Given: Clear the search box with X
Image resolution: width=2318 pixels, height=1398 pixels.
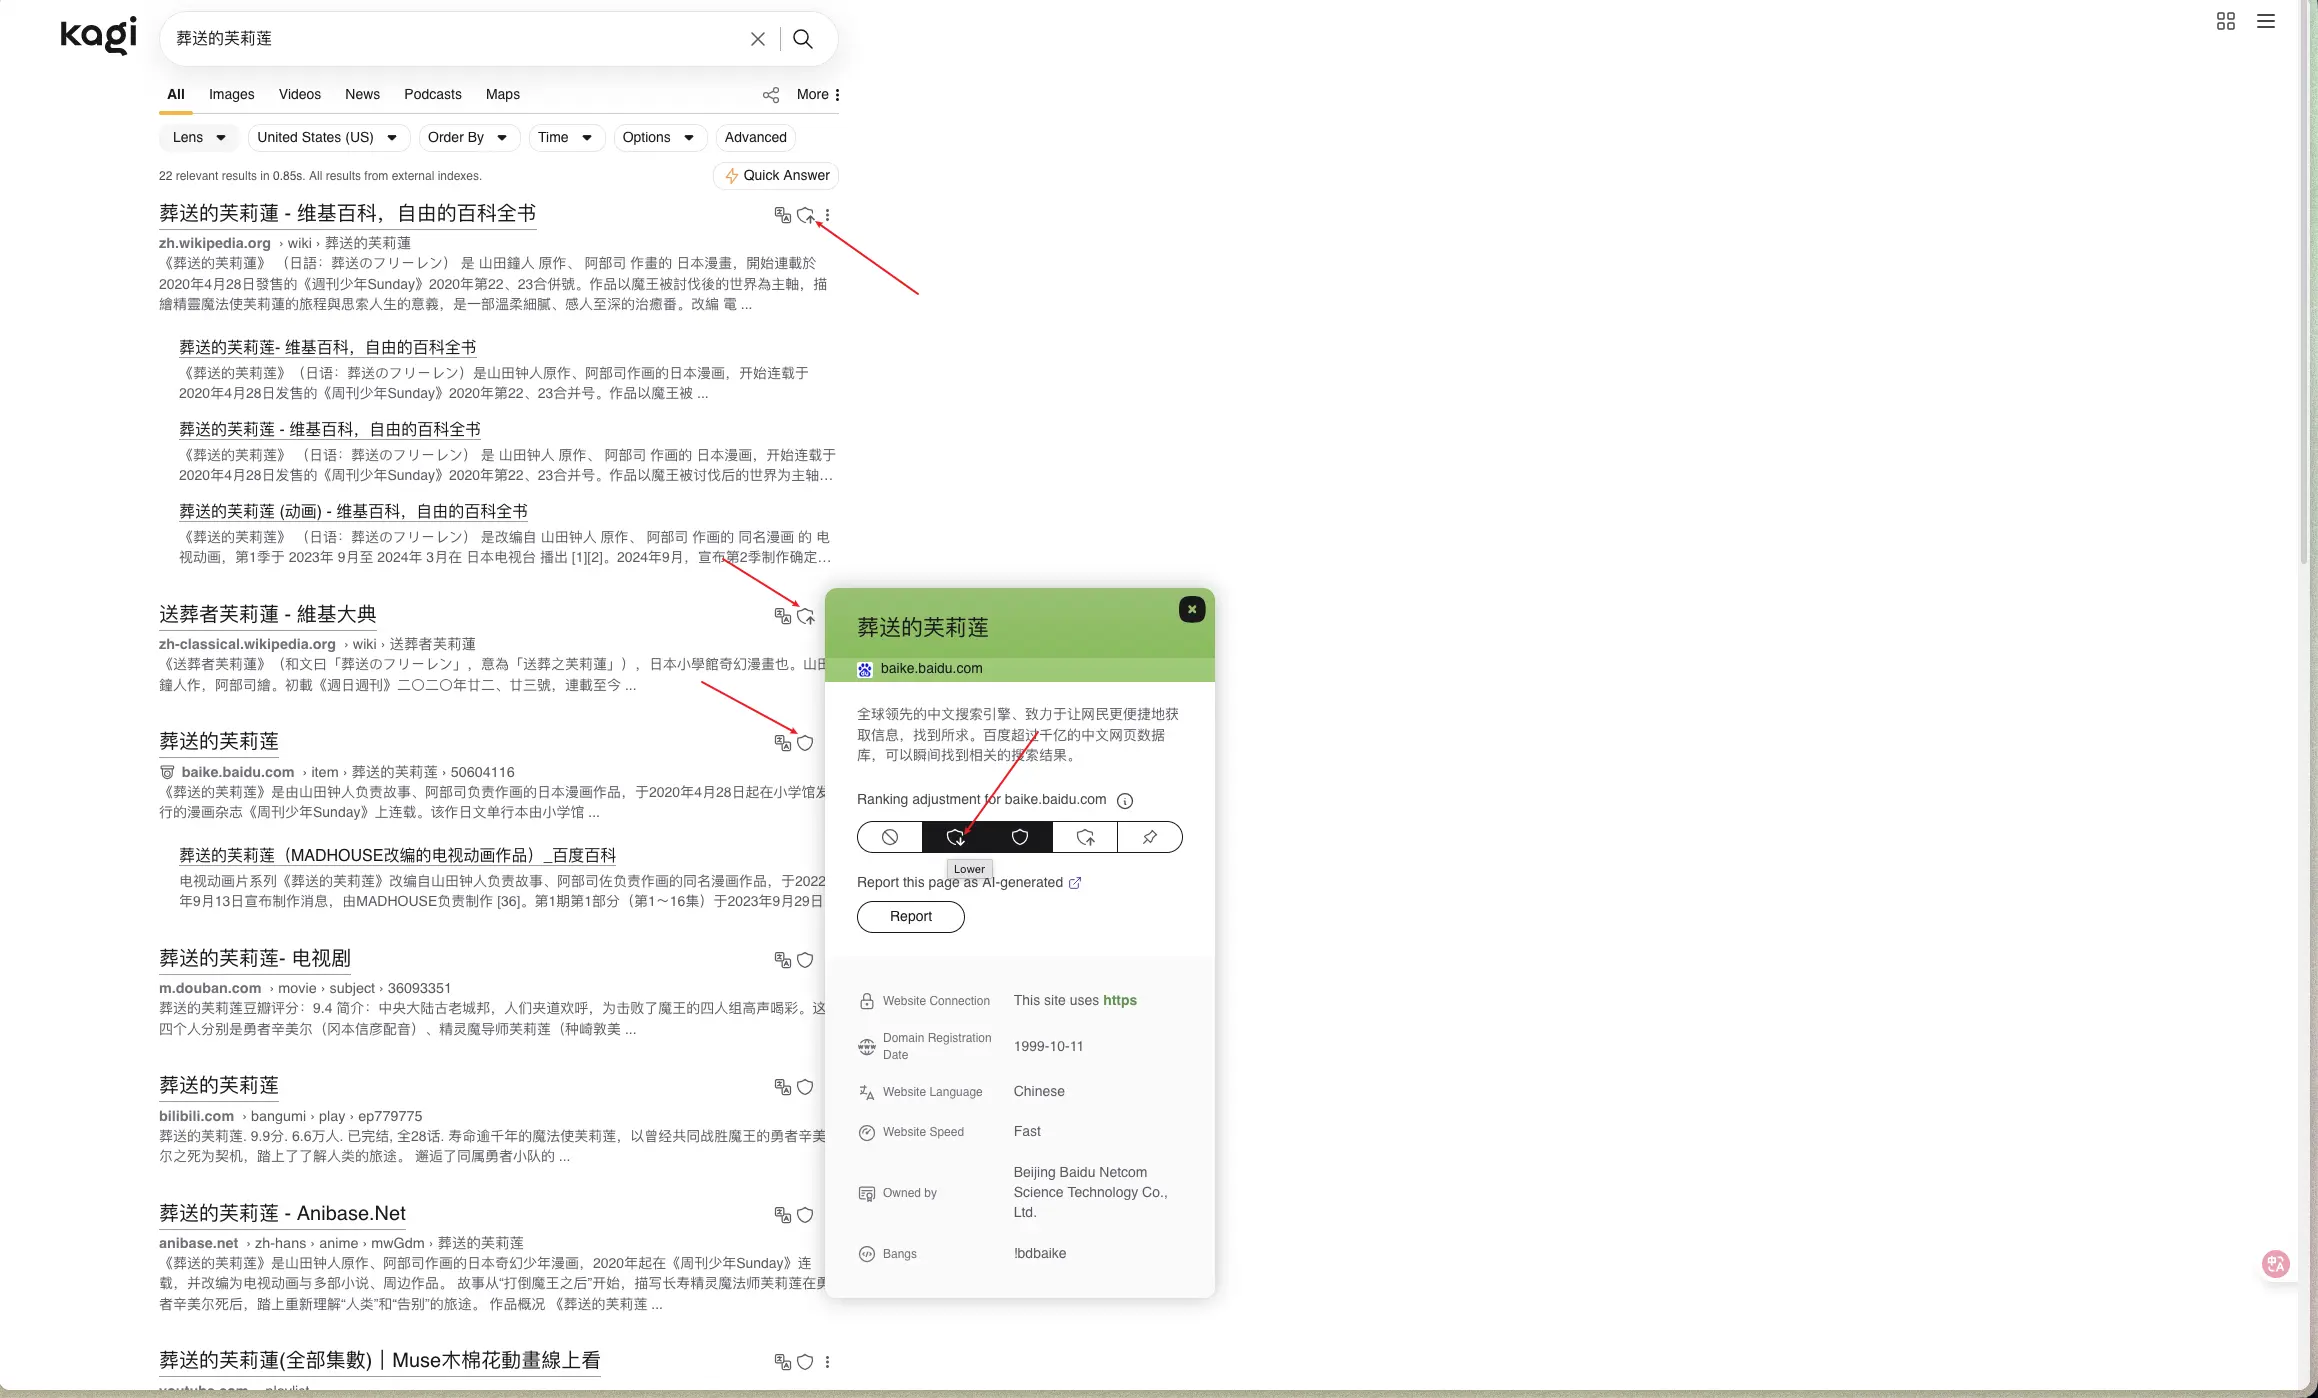Looking at the screenshot, I should [x=757, y=39].
